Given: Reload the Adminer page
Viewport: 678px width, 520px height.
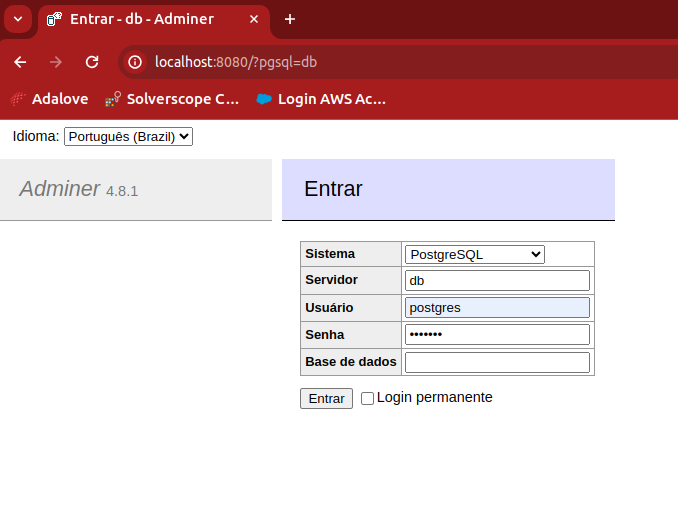Looking at the screenshot, I should click(x=92, y=62).
